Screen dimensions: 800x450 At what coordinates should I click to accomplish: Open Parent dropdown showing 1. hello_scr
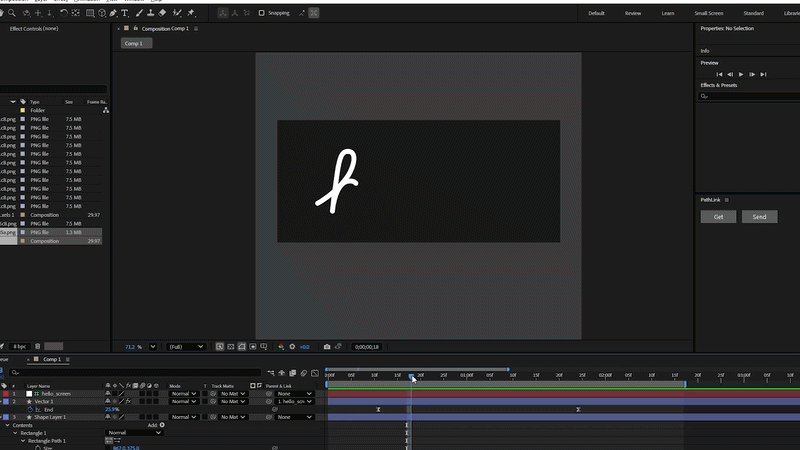tap(294, 402)
